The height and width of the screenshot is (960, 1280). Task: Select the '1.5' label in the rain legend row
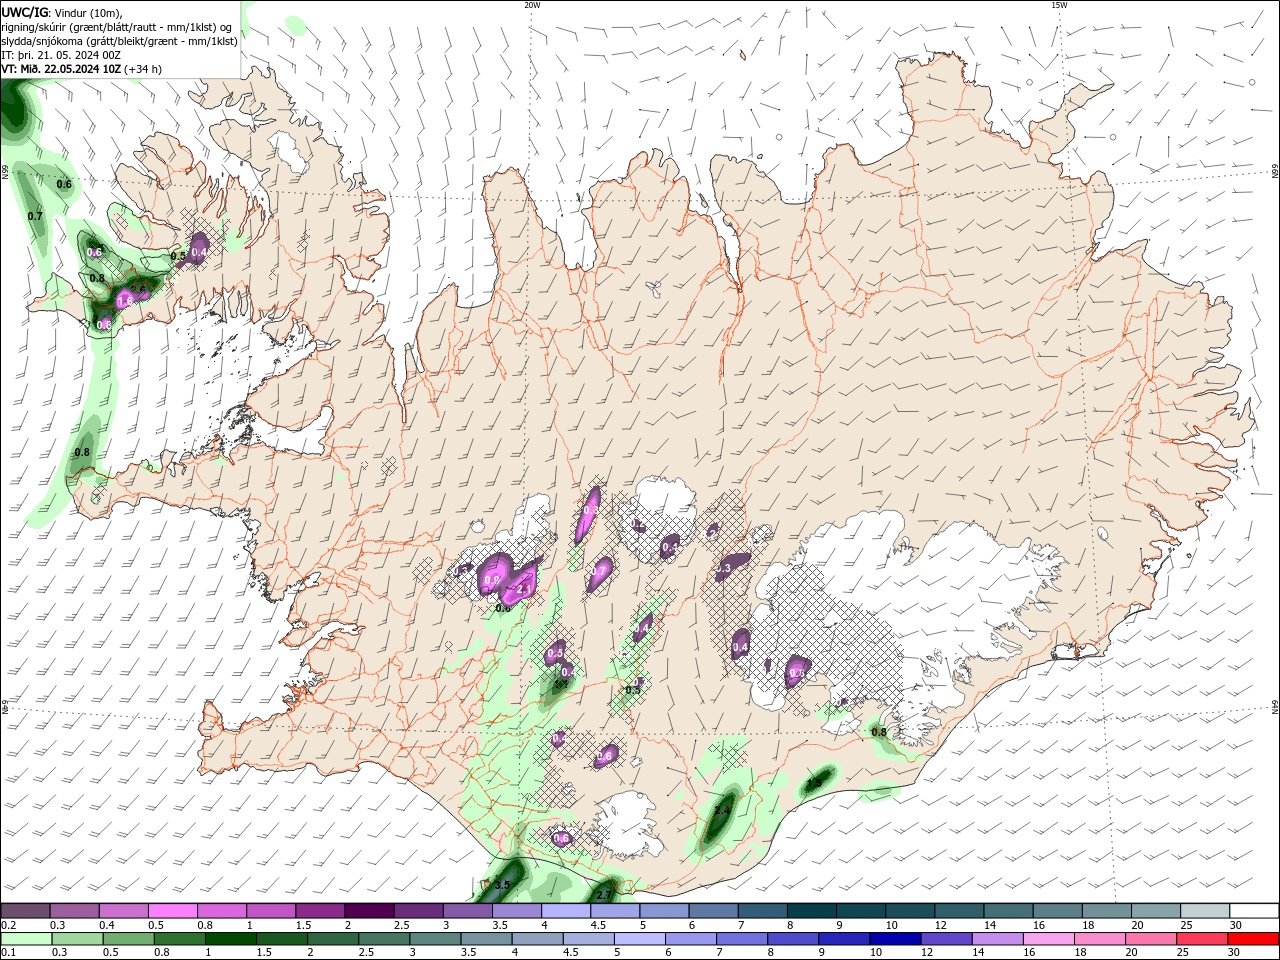coord(264,953)
